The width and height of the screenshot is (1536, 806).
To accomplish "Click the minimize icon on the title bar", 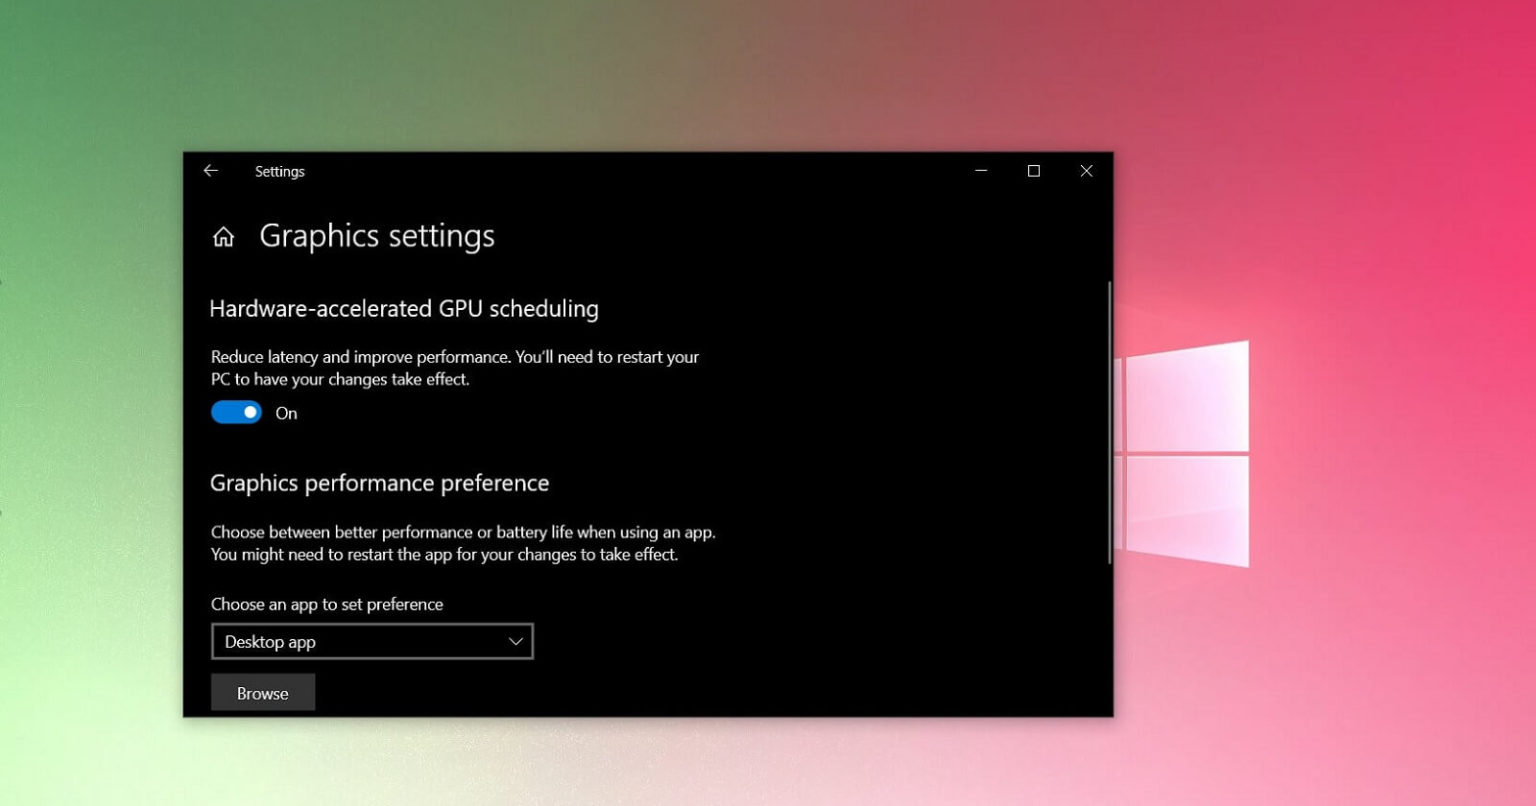I will [980, 171].
